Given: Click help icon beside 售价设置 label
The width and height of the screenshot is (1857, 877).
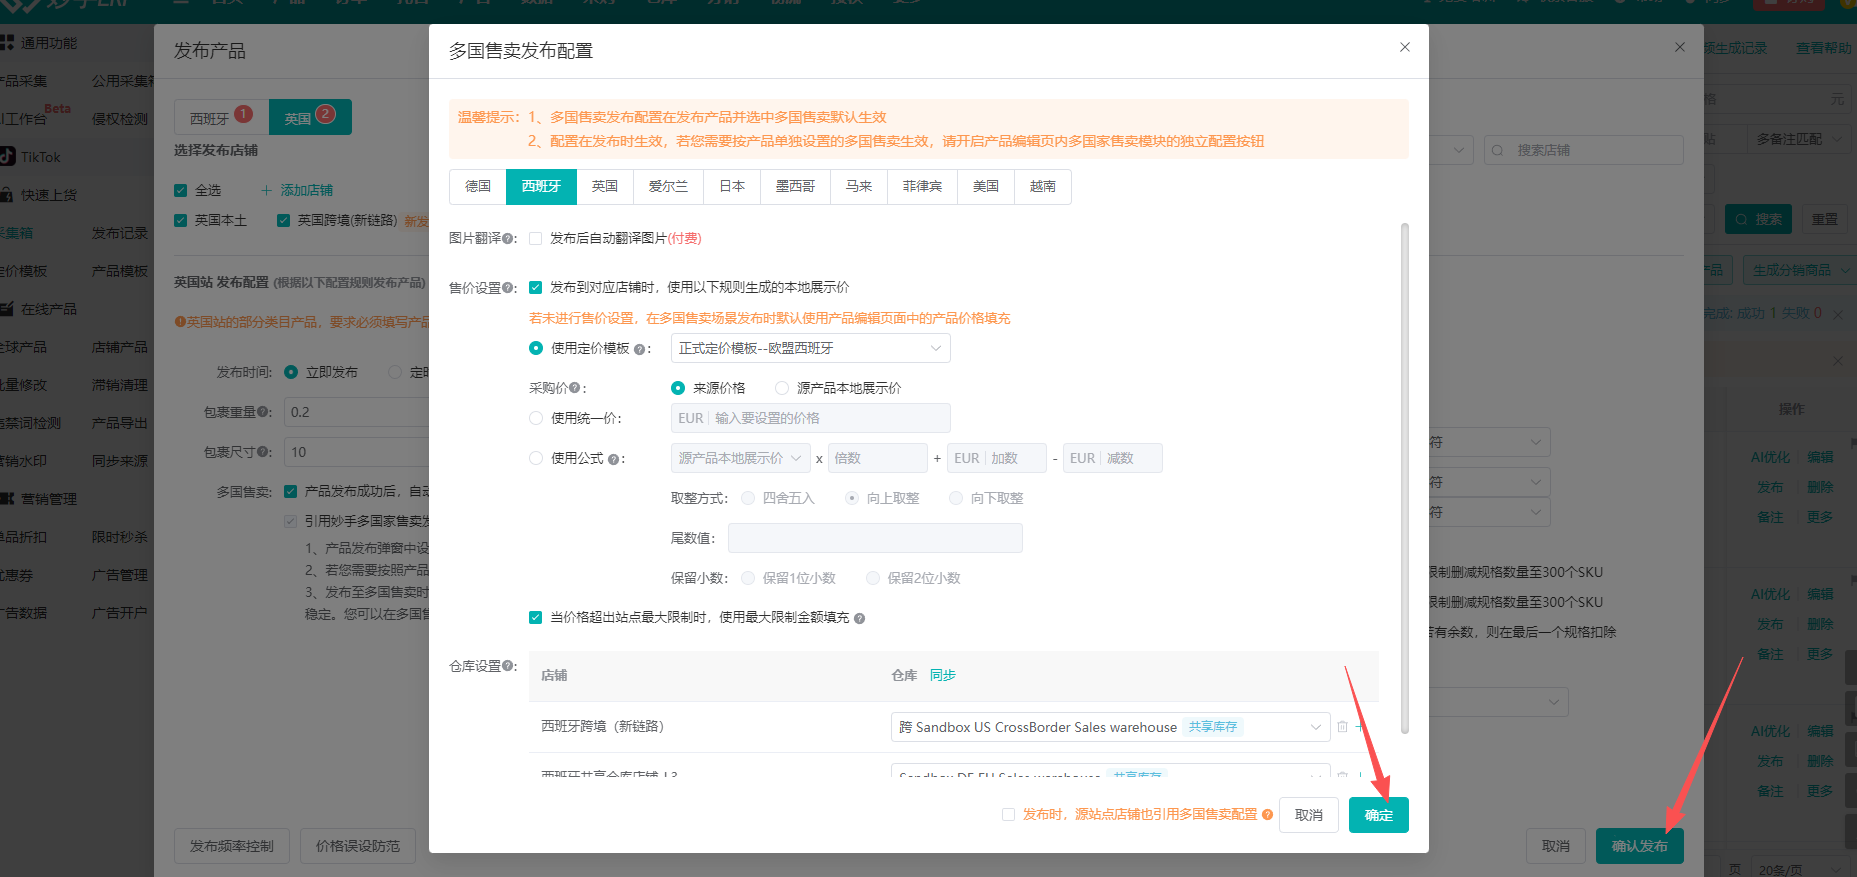Looking at the screenshot, I should (509, 288).
